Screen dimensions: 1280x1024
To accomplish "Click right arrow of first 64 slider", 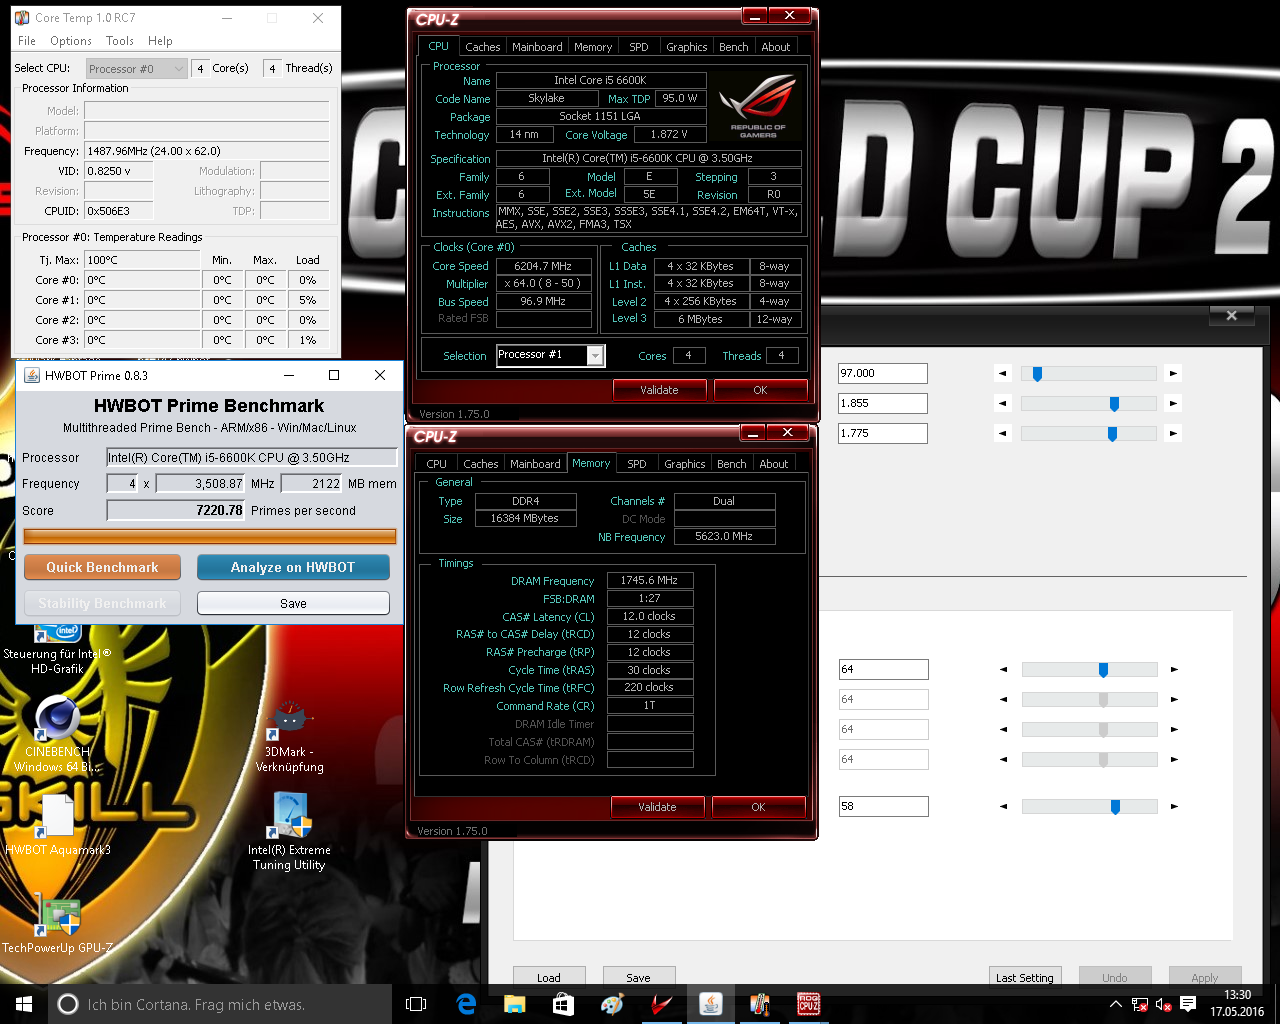I will (1174, 669).
